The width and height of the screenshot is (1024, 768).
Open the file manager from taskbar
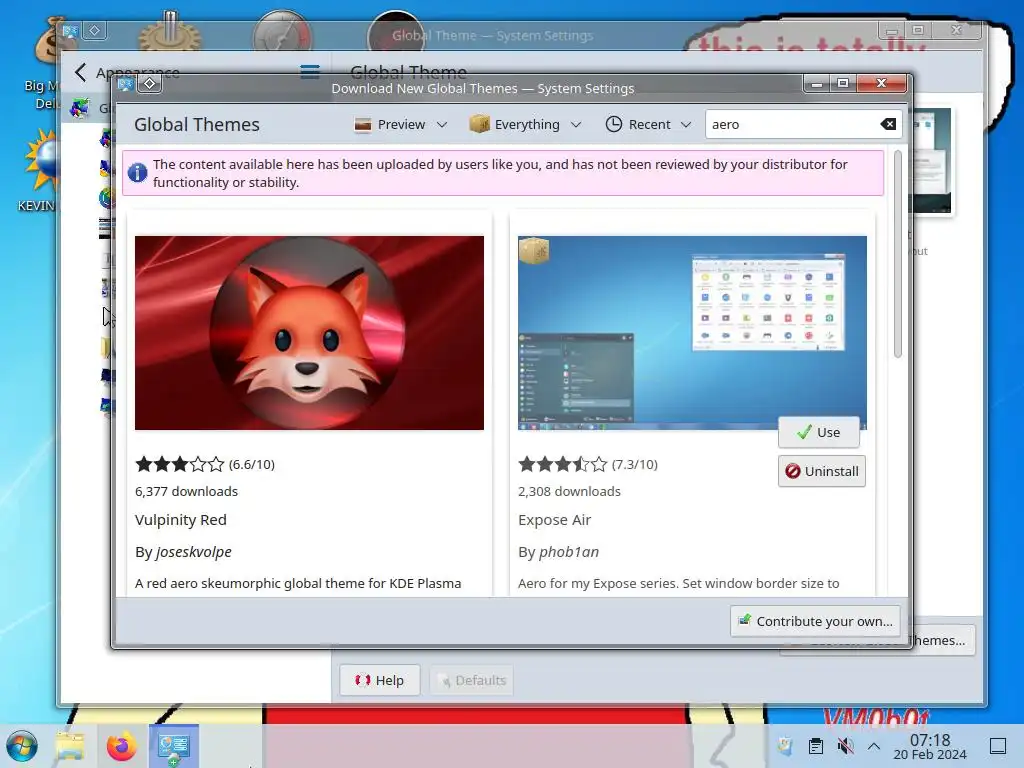point(70,746)
